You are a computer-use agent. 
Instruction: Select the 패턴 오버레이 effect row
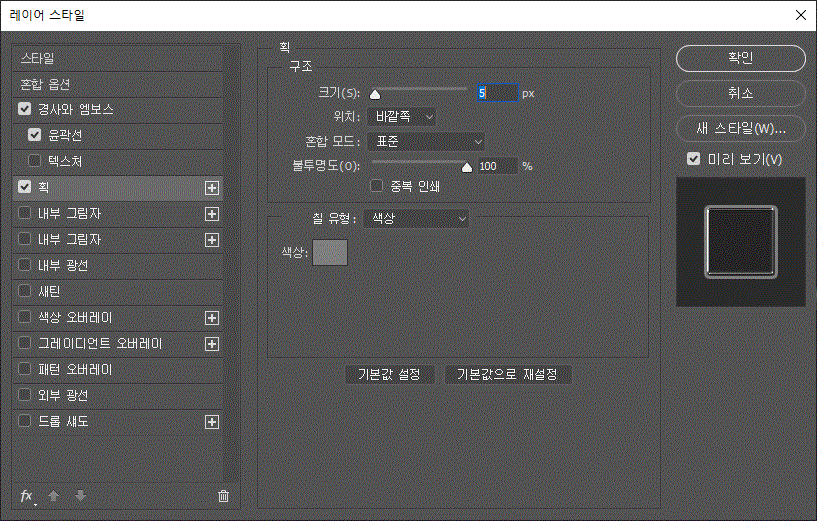[x=118, y=370]
